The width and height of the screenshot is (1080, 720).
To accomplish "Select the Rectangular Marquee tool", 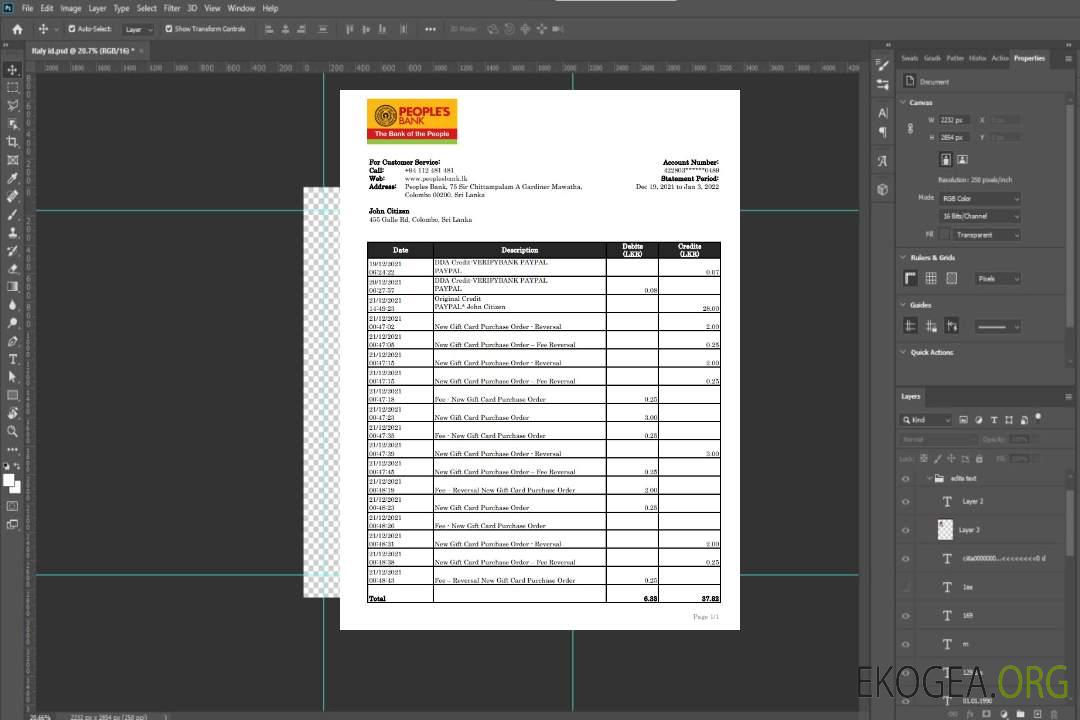I will coord(12,88).
